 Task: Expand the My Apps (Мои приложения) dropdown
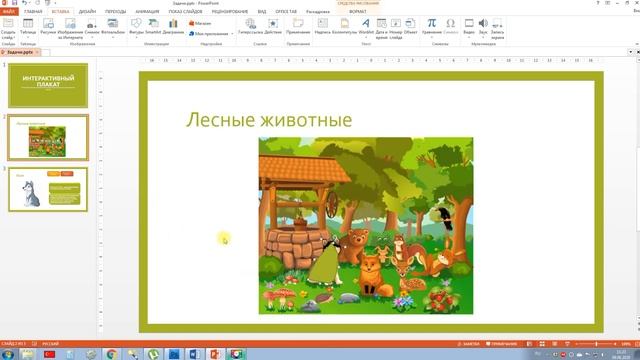(x=232, y=33)
